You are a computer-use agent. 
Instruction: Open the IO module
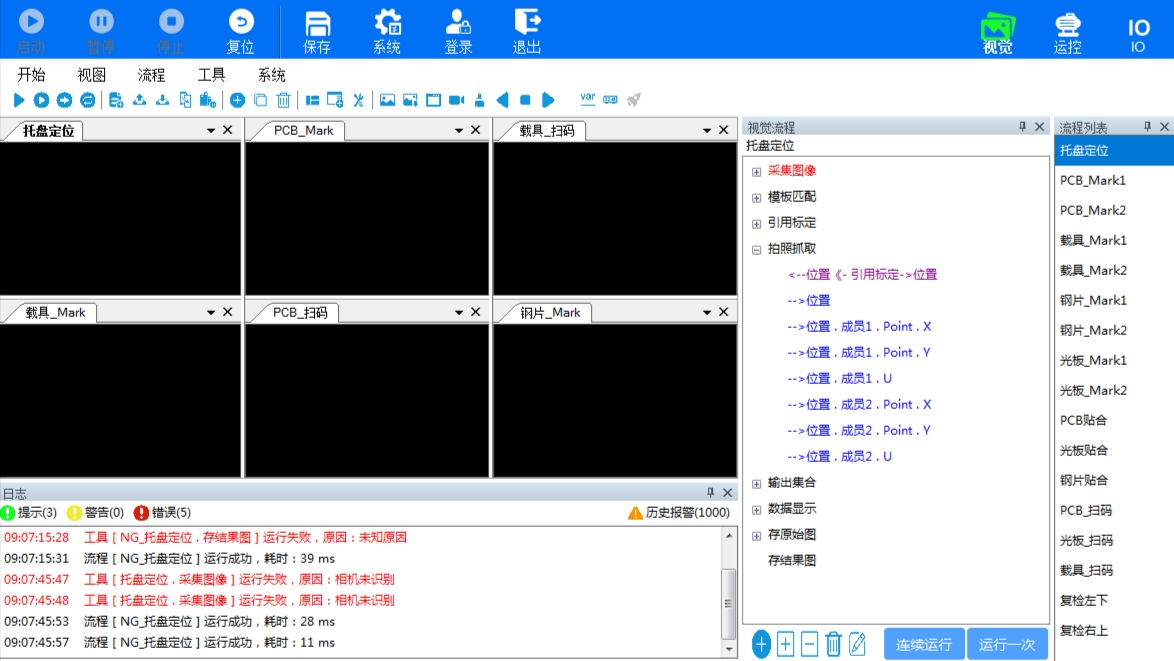(1138, 34)
